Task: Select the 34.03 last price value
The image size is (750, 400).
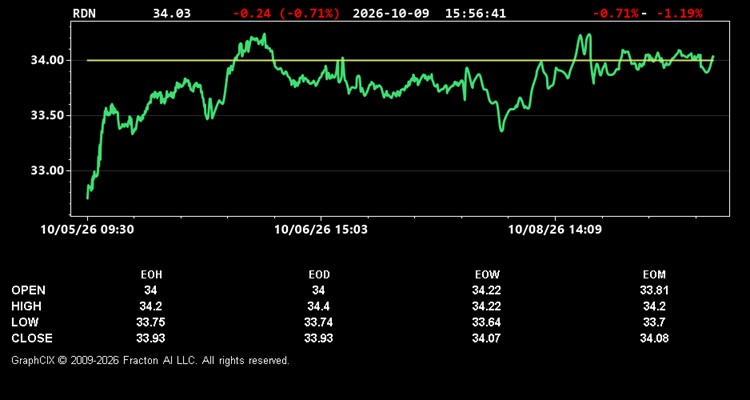Action: [x=172, y=13]
